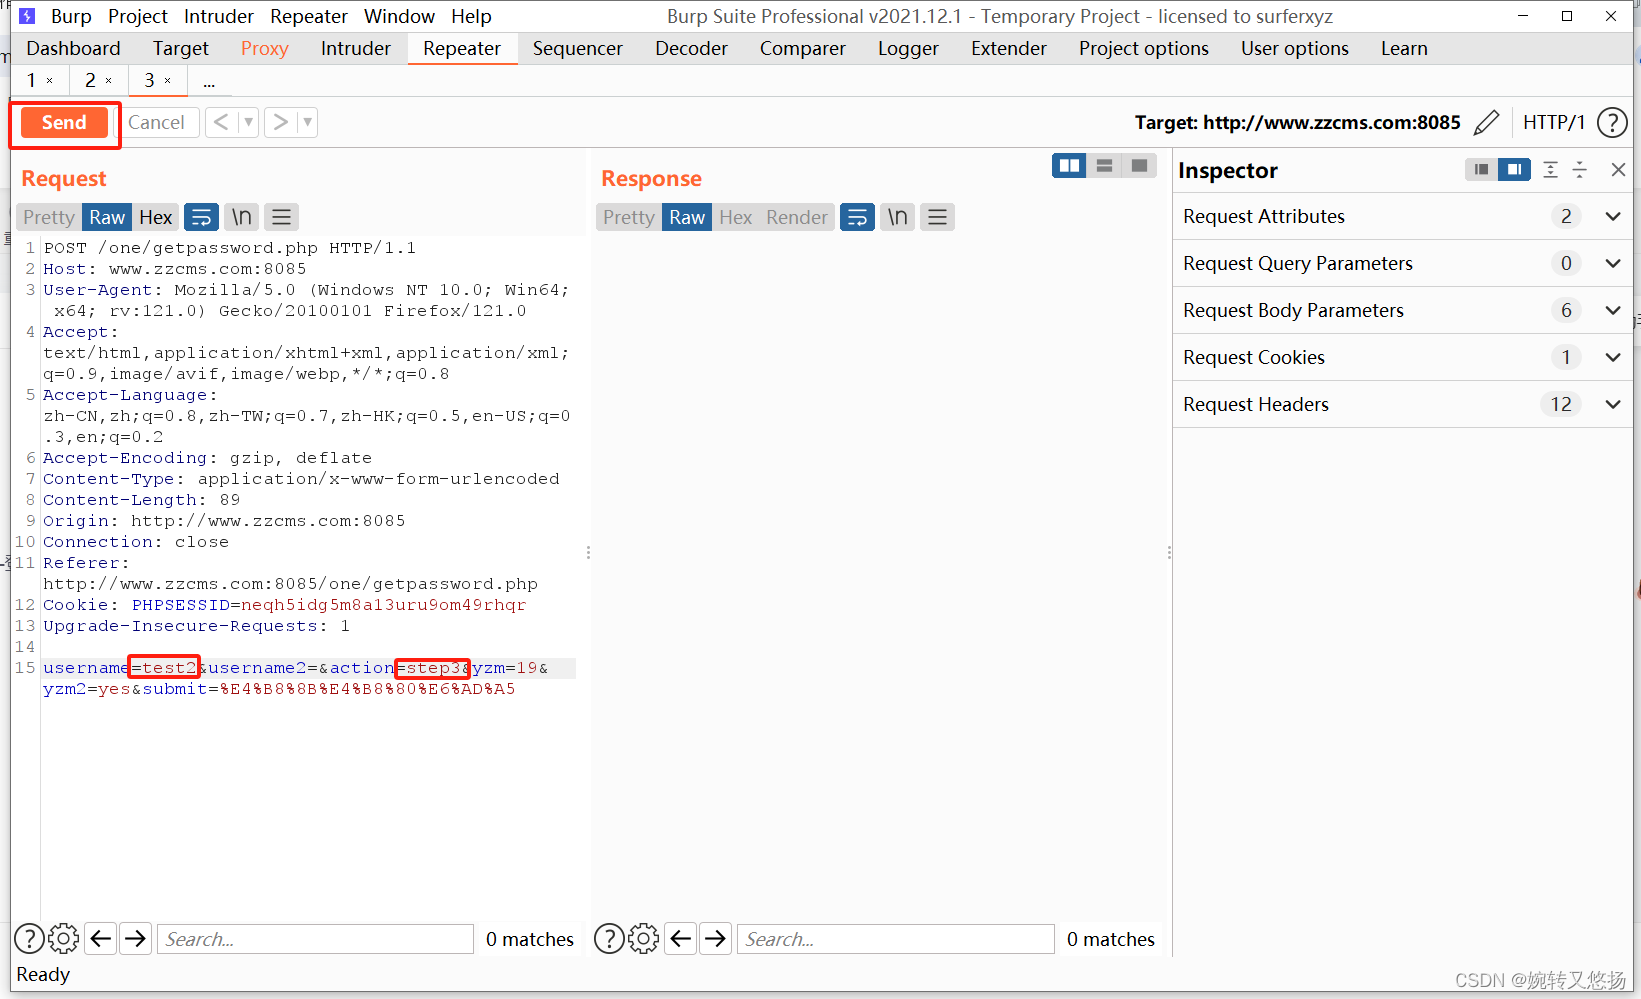Open Request search help icon
Viewport: 1641px width, 999px height.
coord(29,938)
